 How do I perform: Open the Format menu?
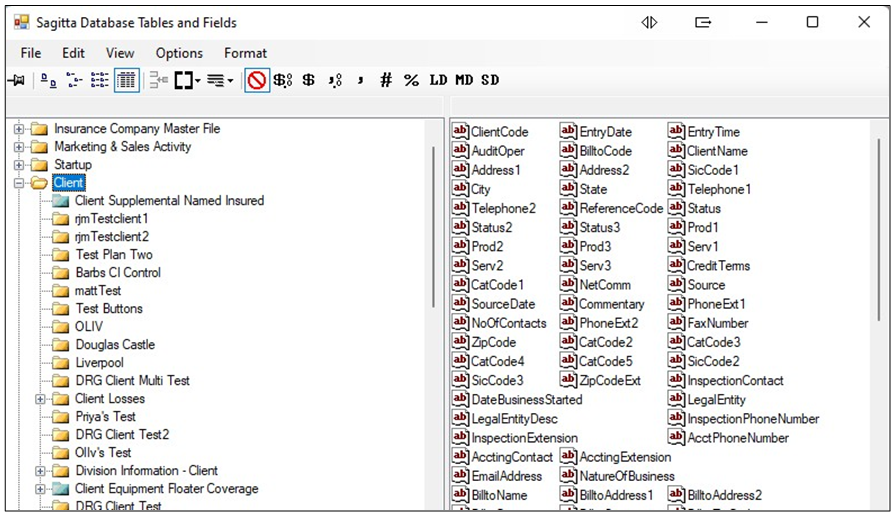tap(245, 53)
